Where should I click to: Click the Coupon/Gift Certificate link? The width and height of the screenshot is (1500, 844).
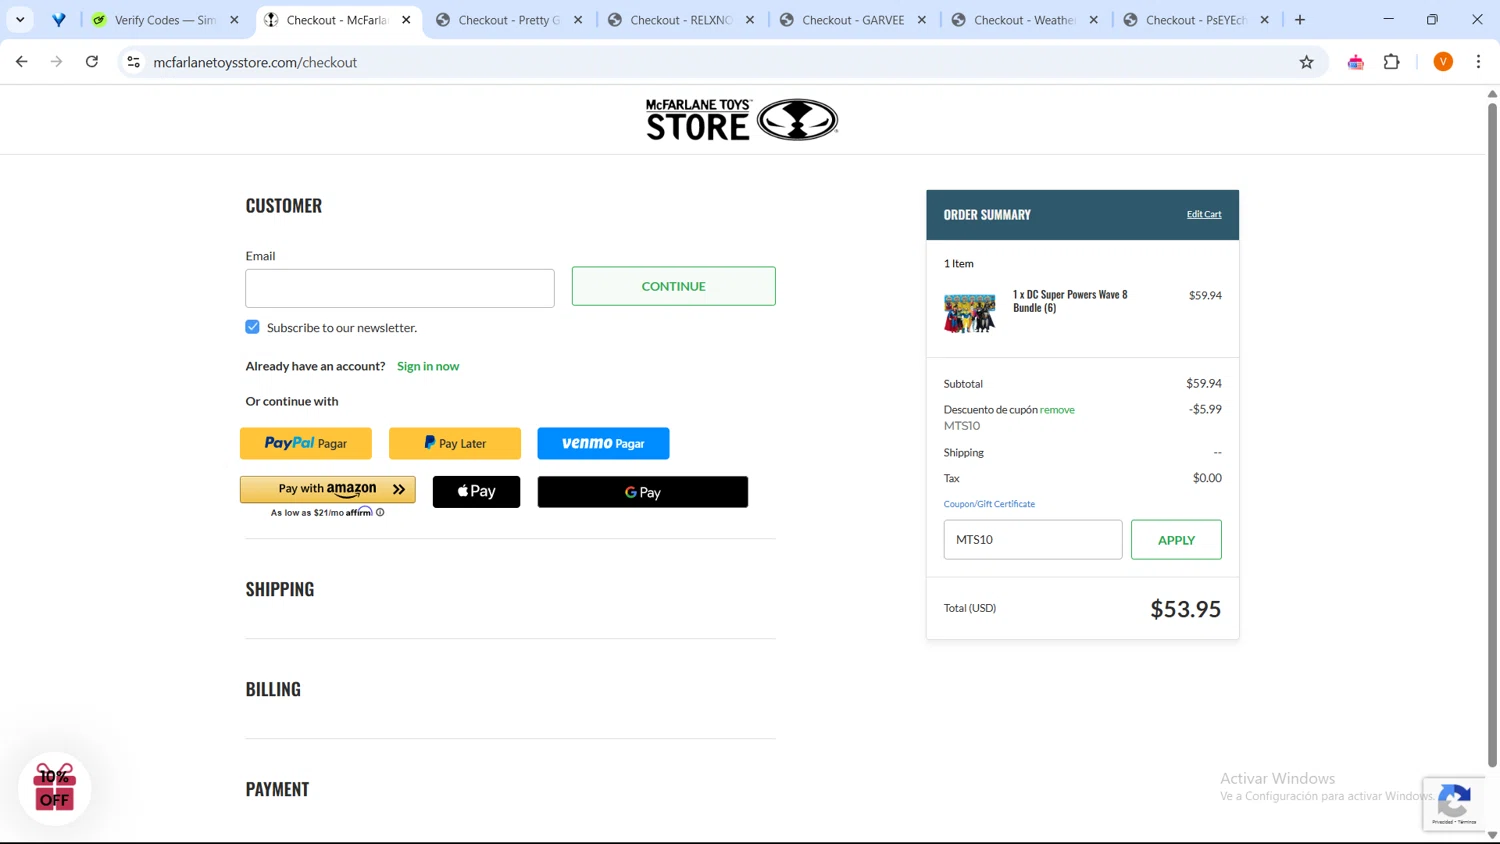coord(989,504)
